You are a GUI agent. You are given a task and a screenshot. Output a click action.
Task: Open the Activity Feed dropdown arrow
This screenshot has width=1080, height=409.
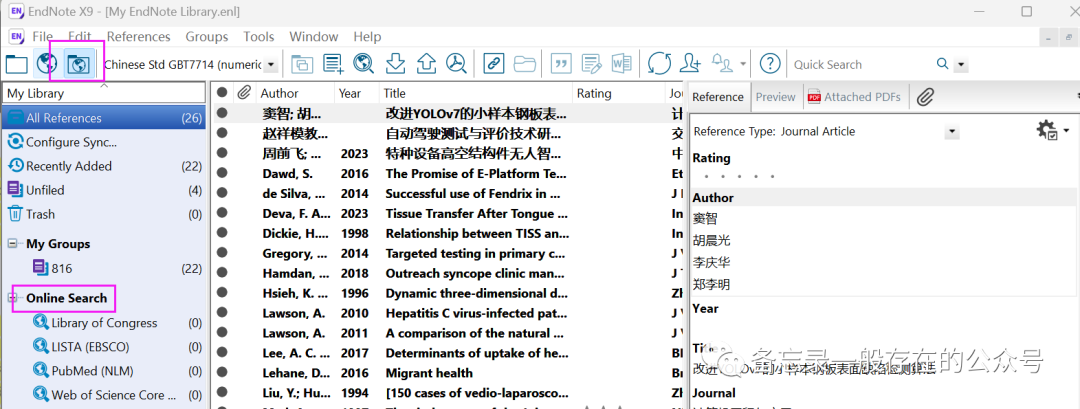coord(742,64)
